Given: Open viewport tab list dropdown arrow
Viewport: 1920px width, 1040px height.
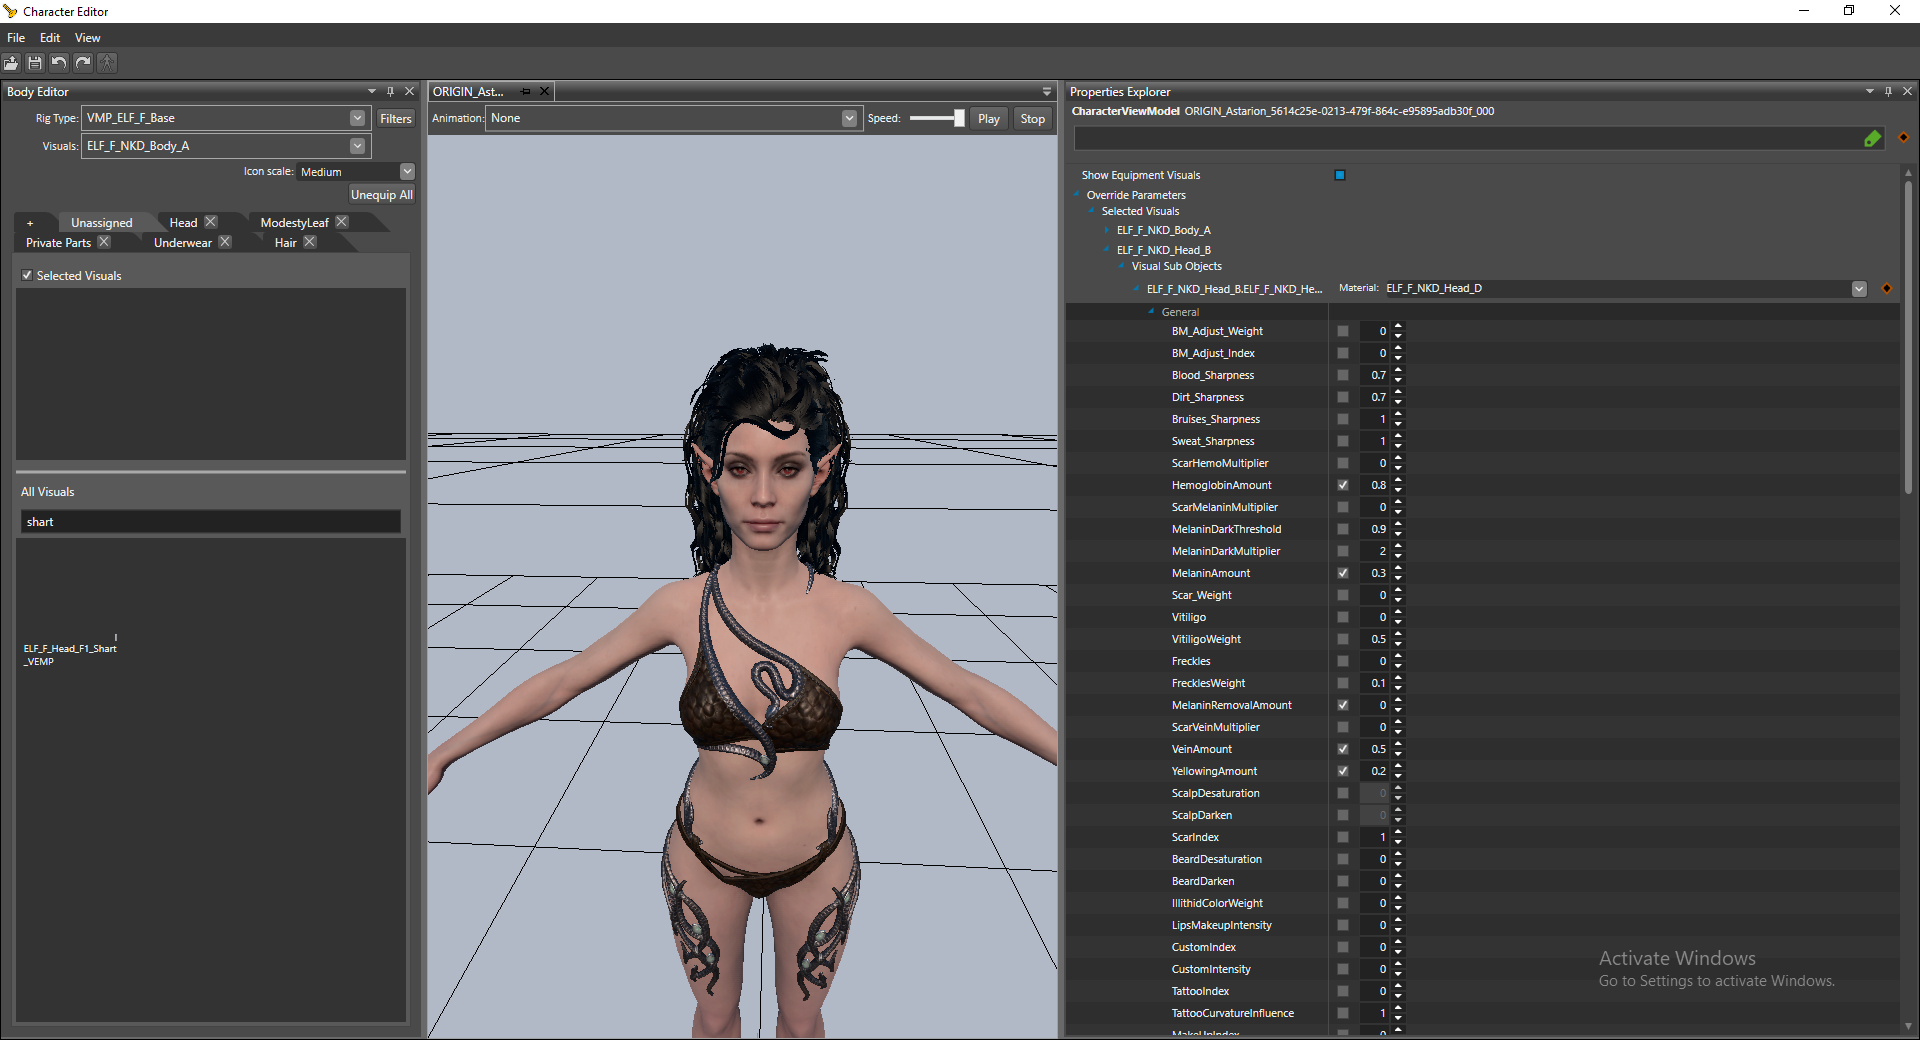Looking at the screenshot, I should click(1047, 91).
